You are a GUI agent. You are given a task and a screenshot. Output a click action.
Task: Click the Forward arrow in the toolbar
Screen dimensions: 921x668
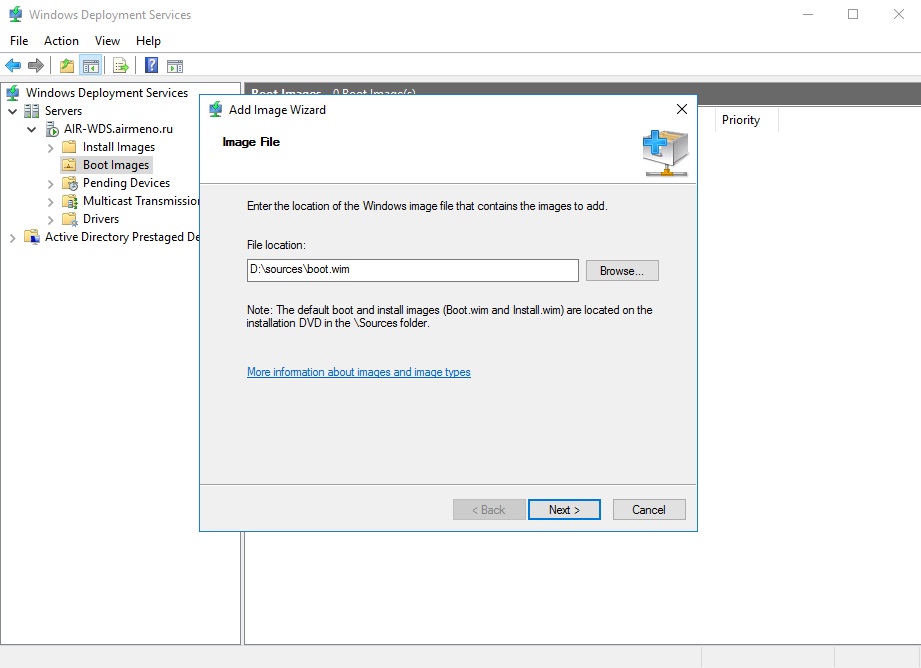[36, 66]
